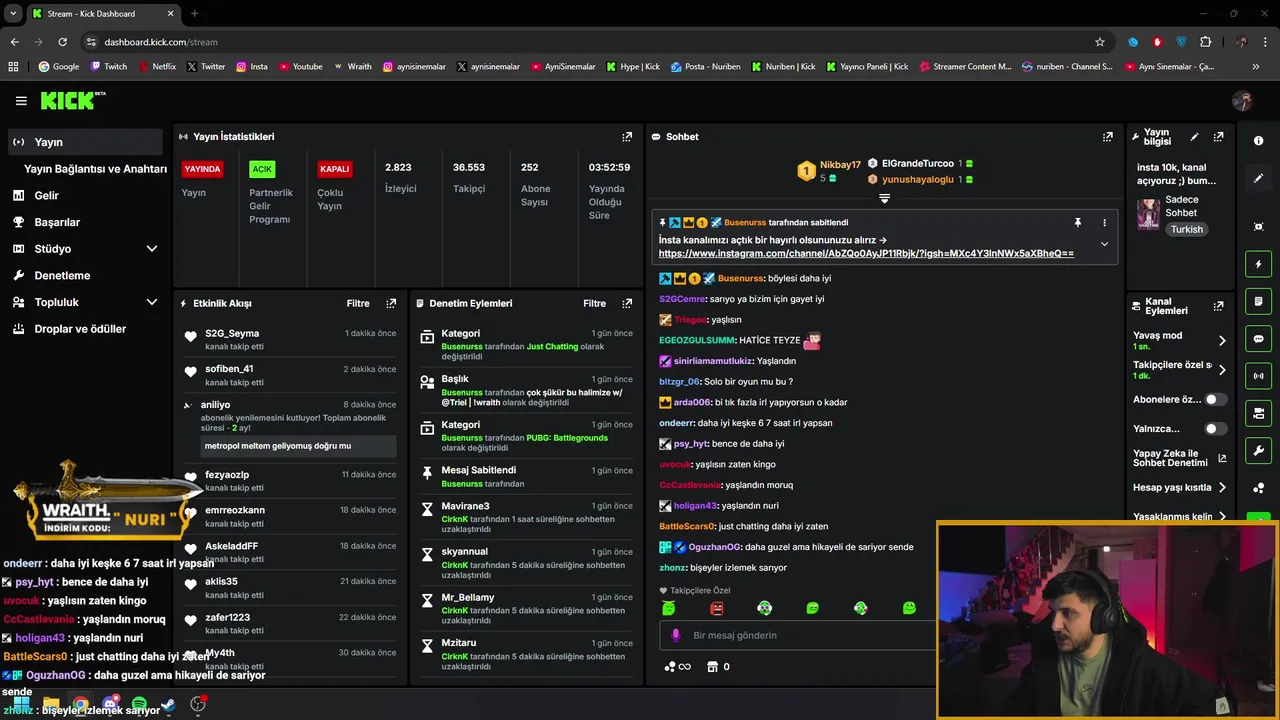Click the Just Chatting category thumbnail
This screenshot has width=1280, height=720.
coord(1148,214)
